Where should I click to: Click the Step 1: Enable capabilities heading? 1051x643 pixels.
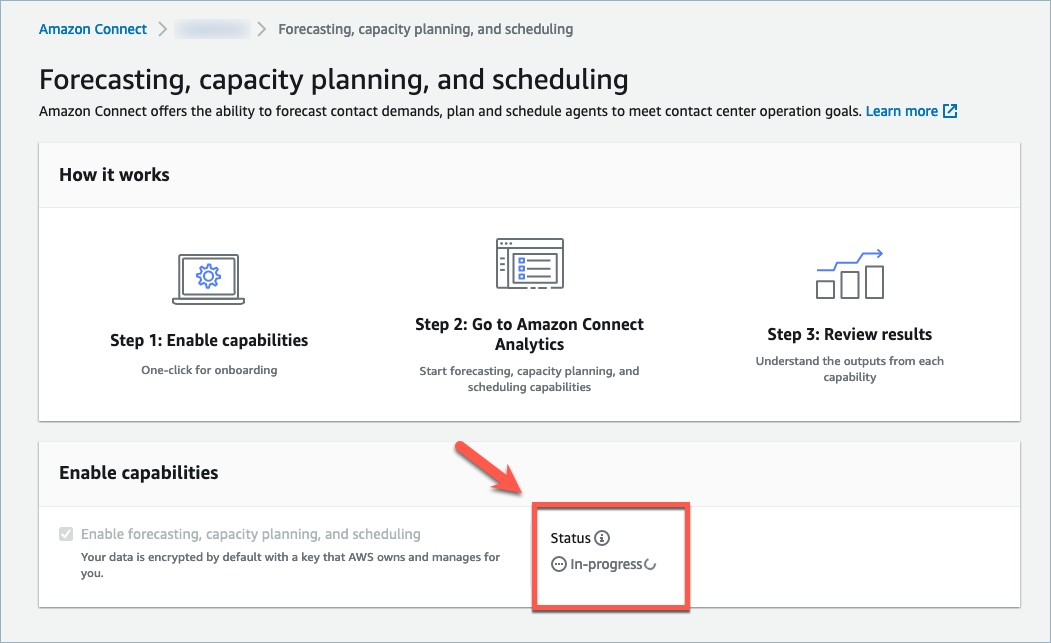[209, 340]
